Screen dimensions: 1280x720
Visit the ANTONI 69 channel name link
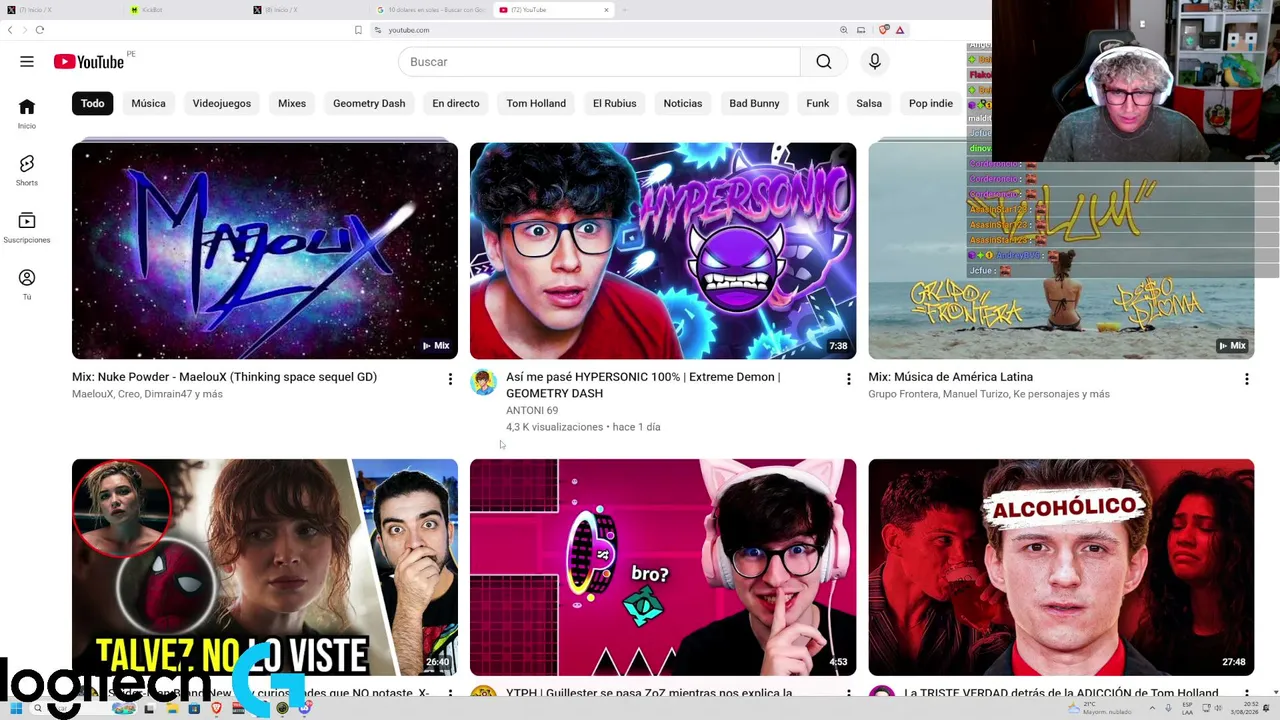532,410
